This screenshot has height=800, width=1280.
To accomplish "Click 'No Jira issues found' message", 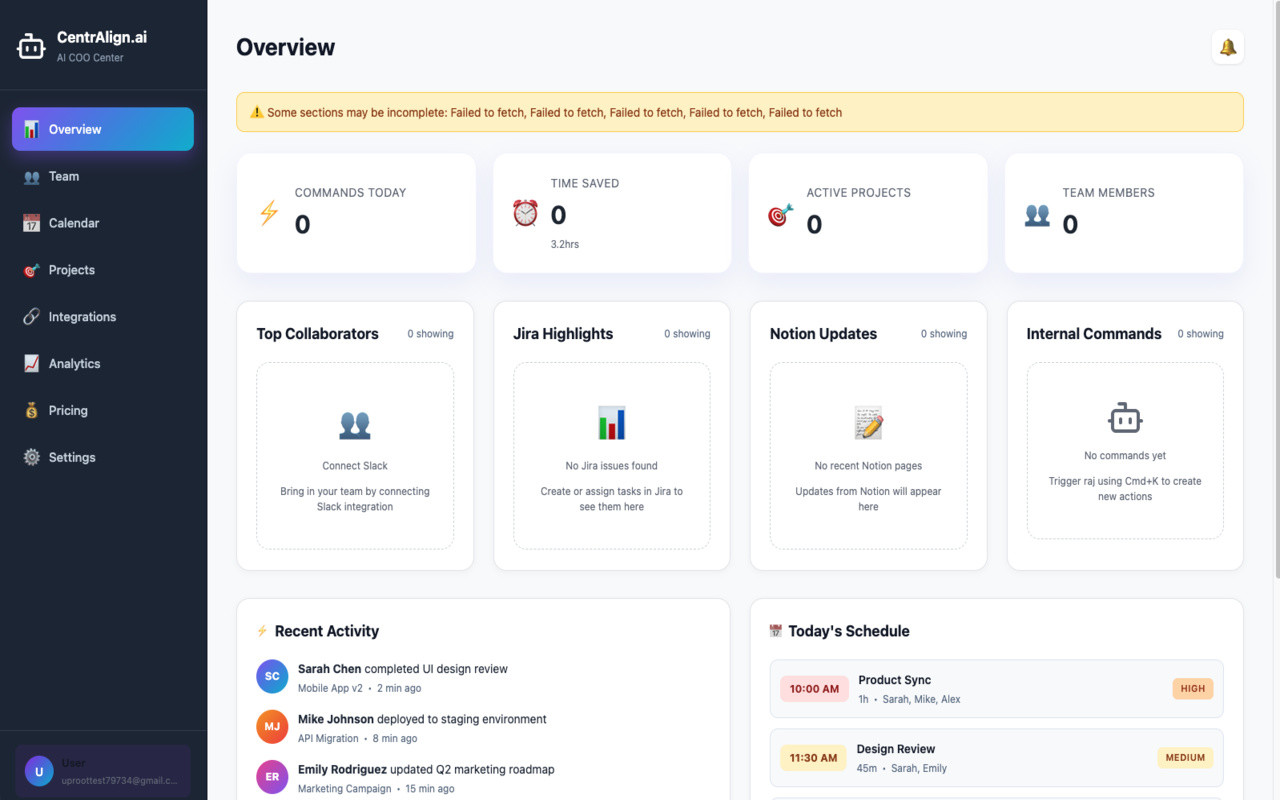I will [612, 466].
